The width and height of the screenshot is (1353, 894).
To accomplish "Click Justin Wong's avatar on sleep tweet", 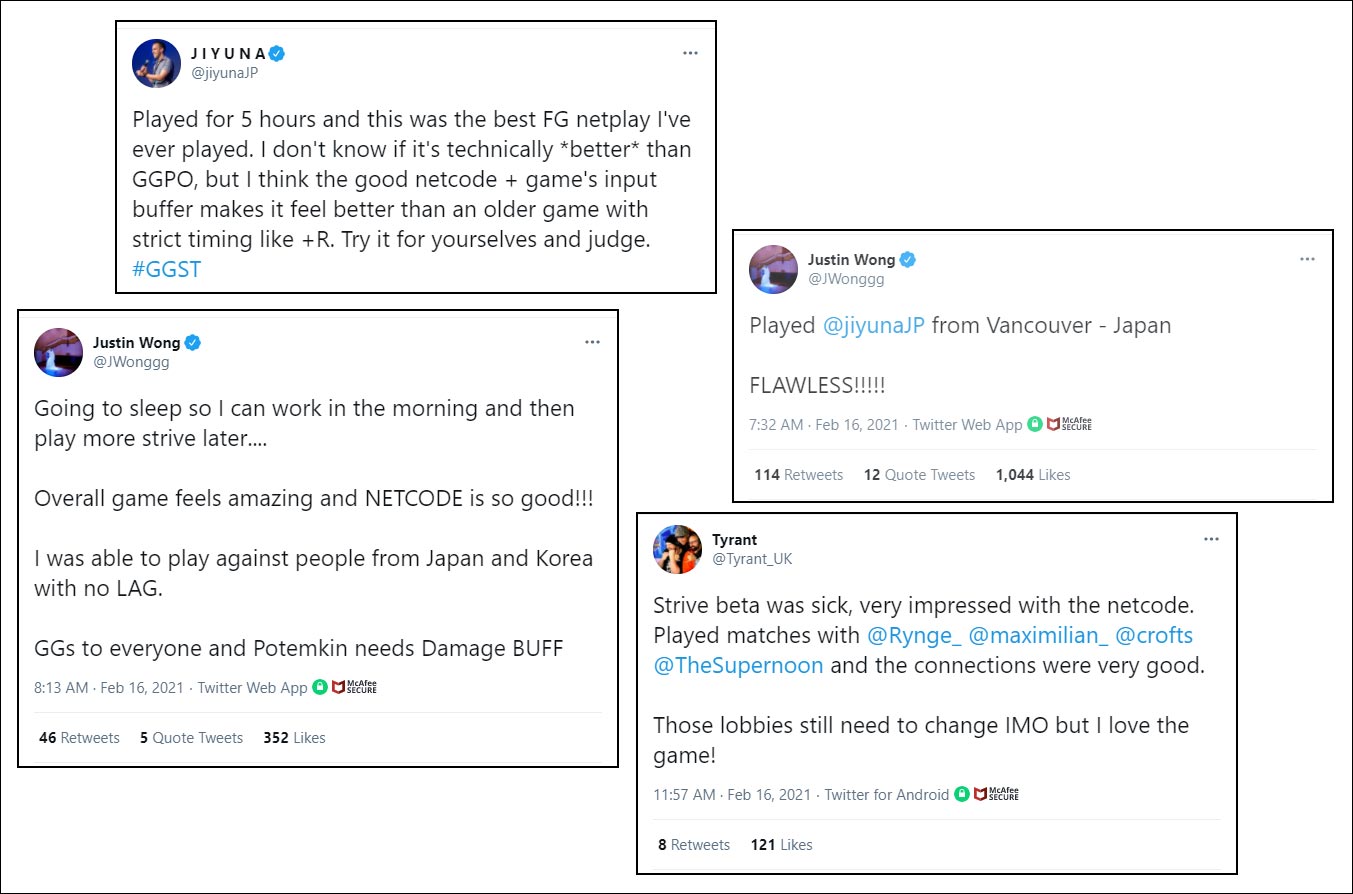I will (58, 352).
